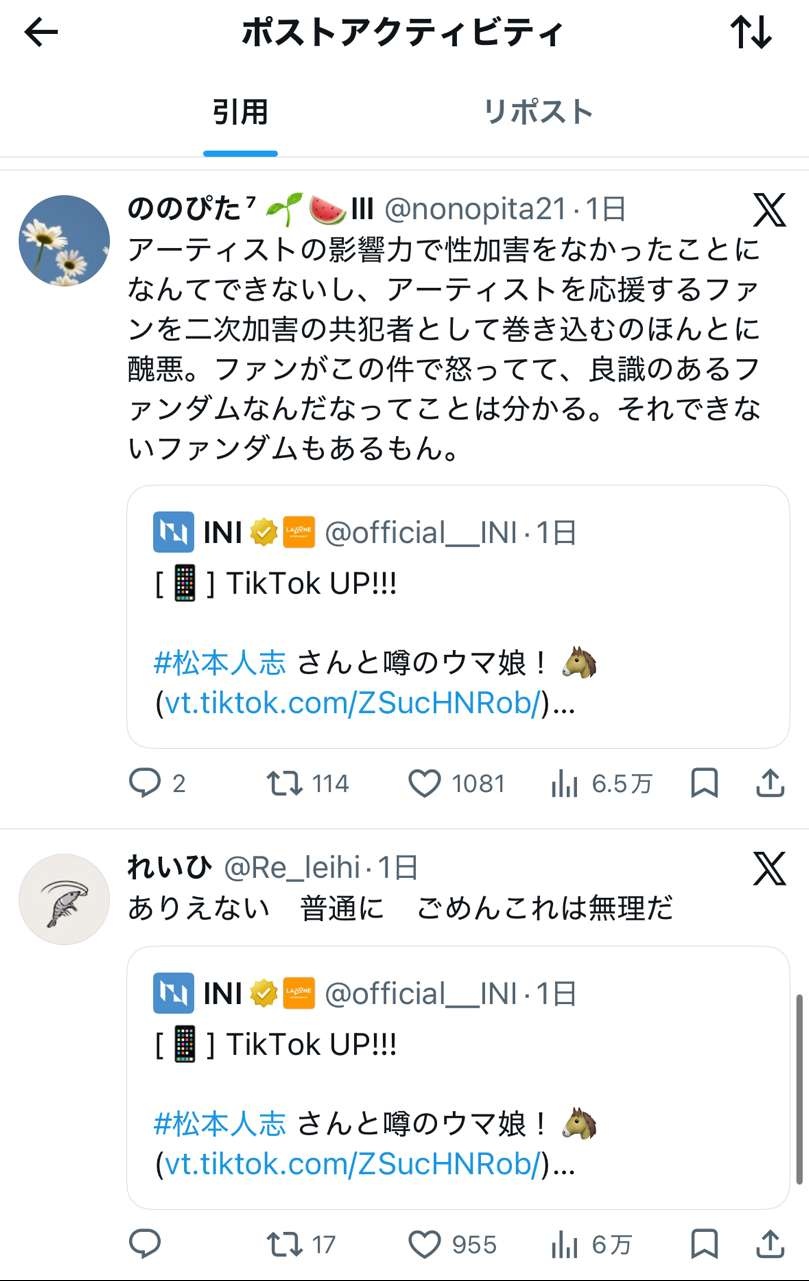Open the #松本人志 hashtag in first quote

[x=220, y=662]
